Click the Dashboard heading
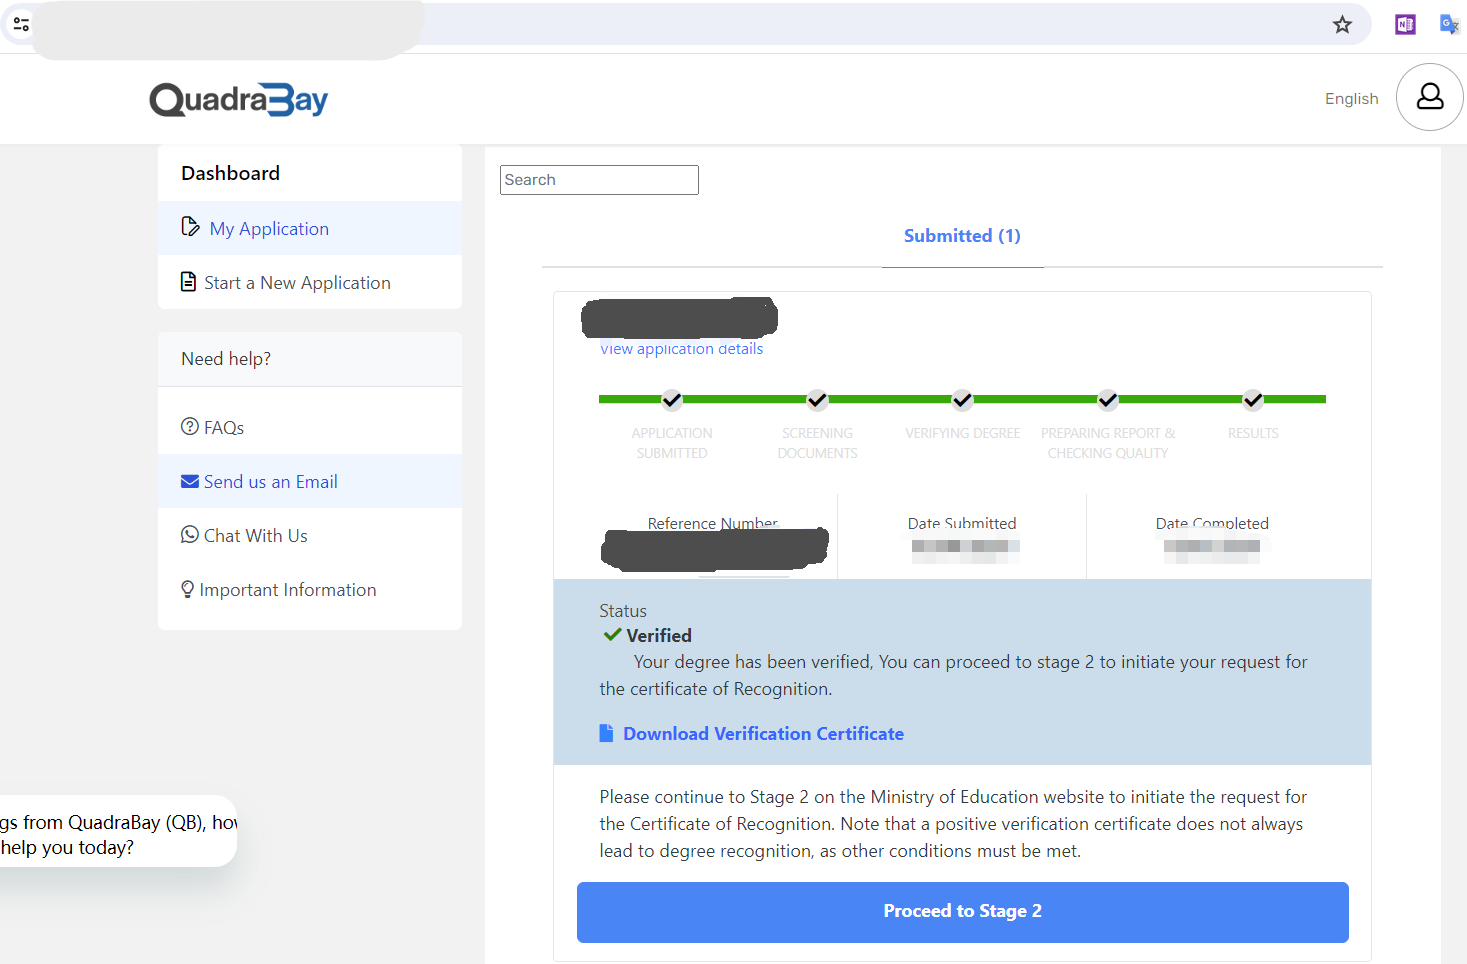This screenshot has height=964, width=1467. [x=230, y=173]
